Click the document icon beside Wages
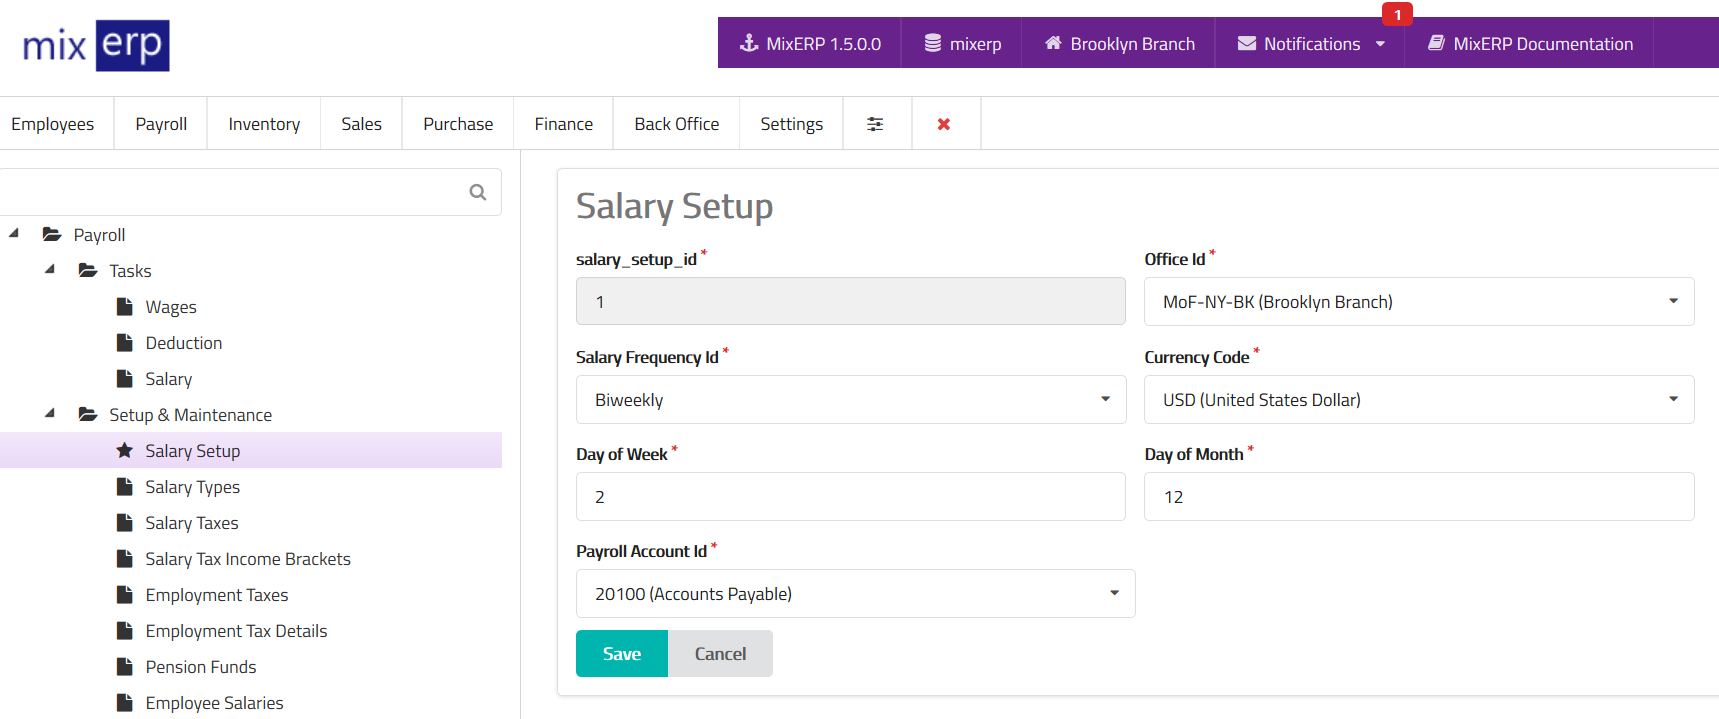This screenshot has height=719, width=1719. coord(125,307)
